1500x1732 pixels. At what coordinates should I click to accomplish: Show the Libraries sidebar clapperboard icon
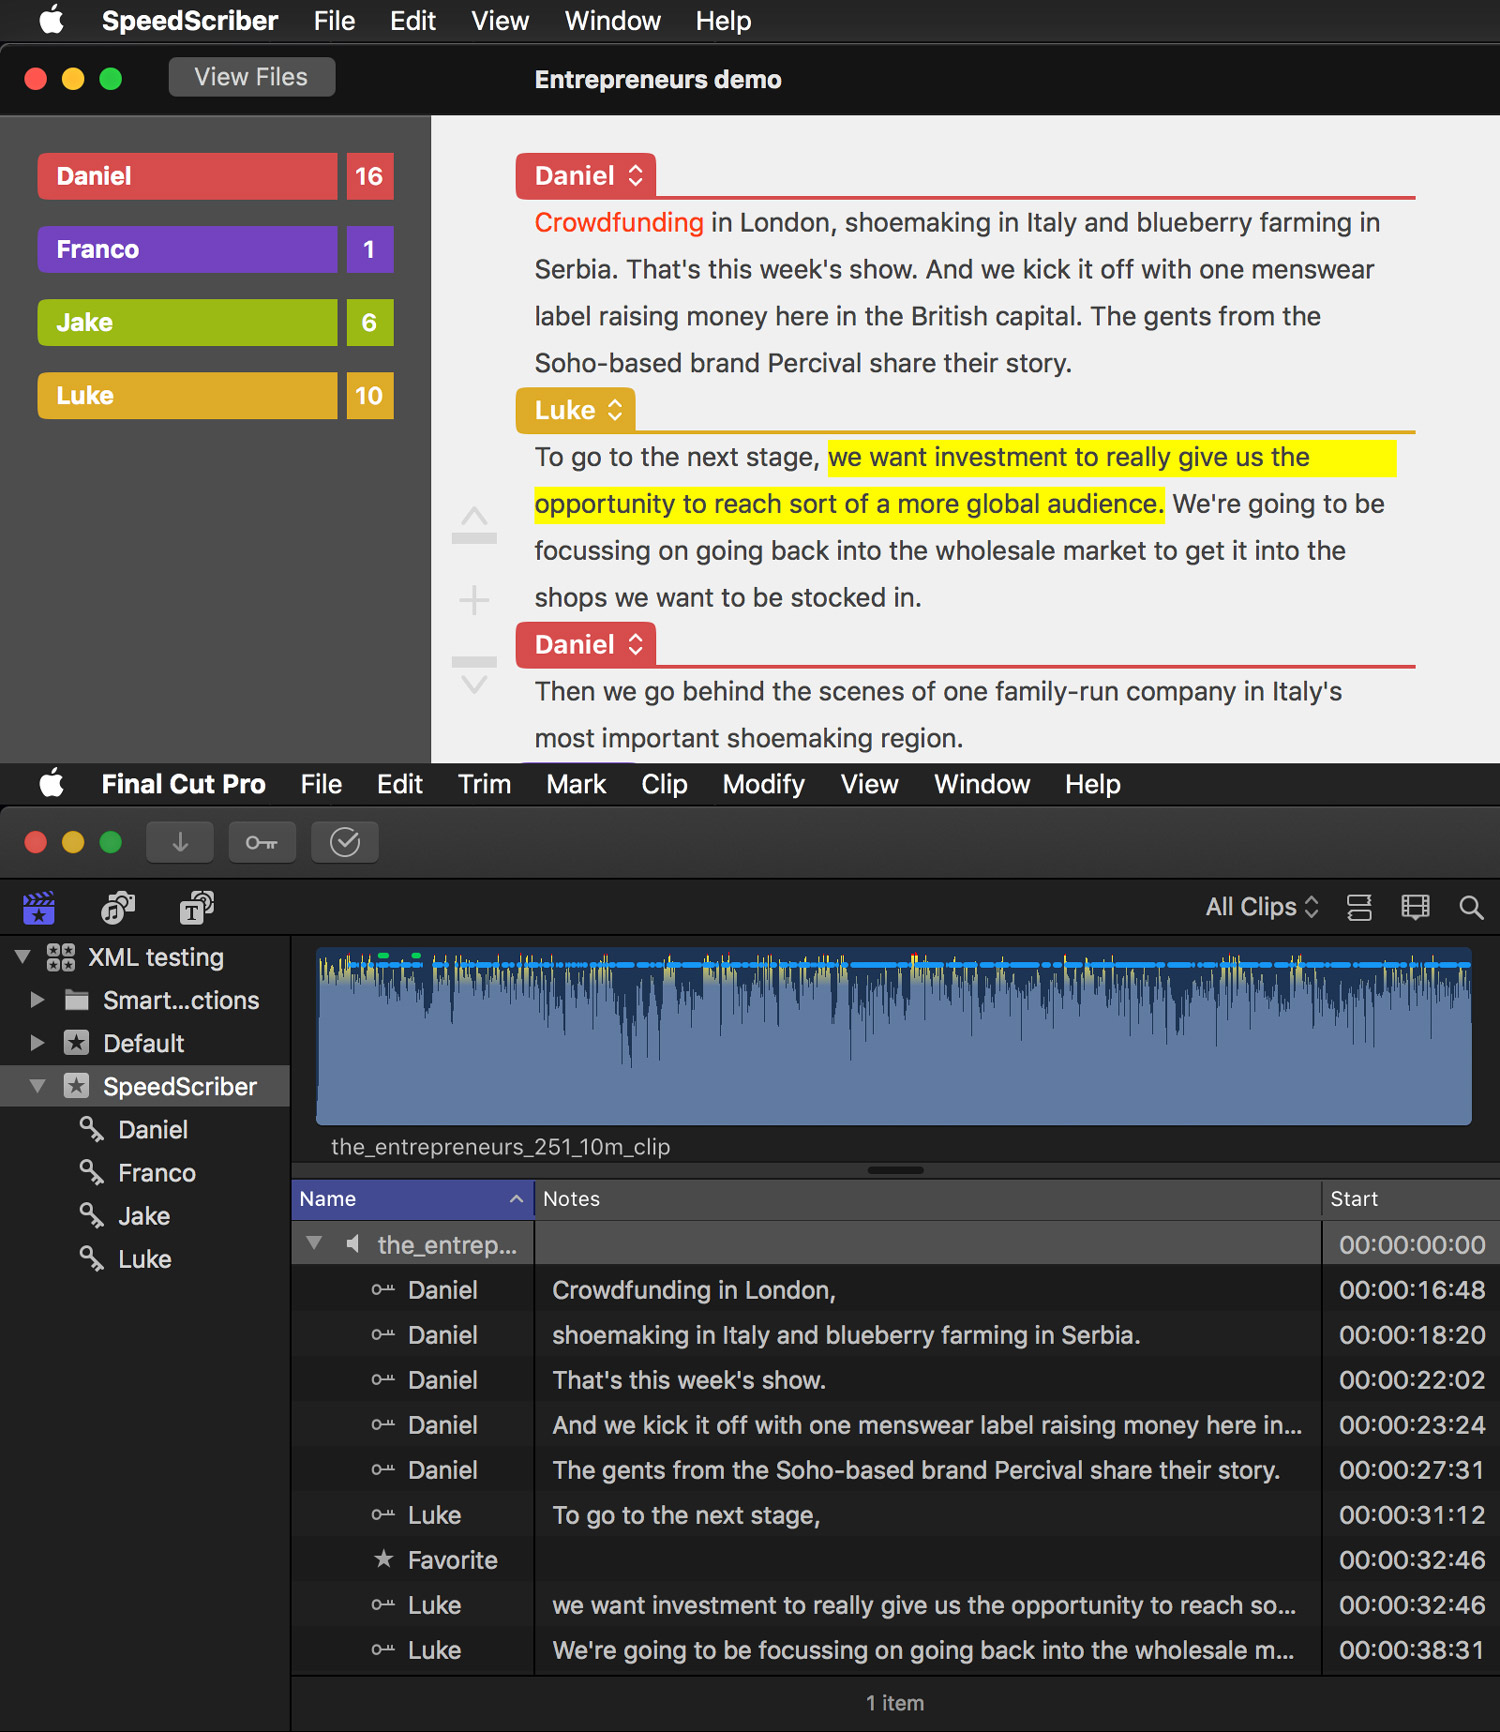39,908
